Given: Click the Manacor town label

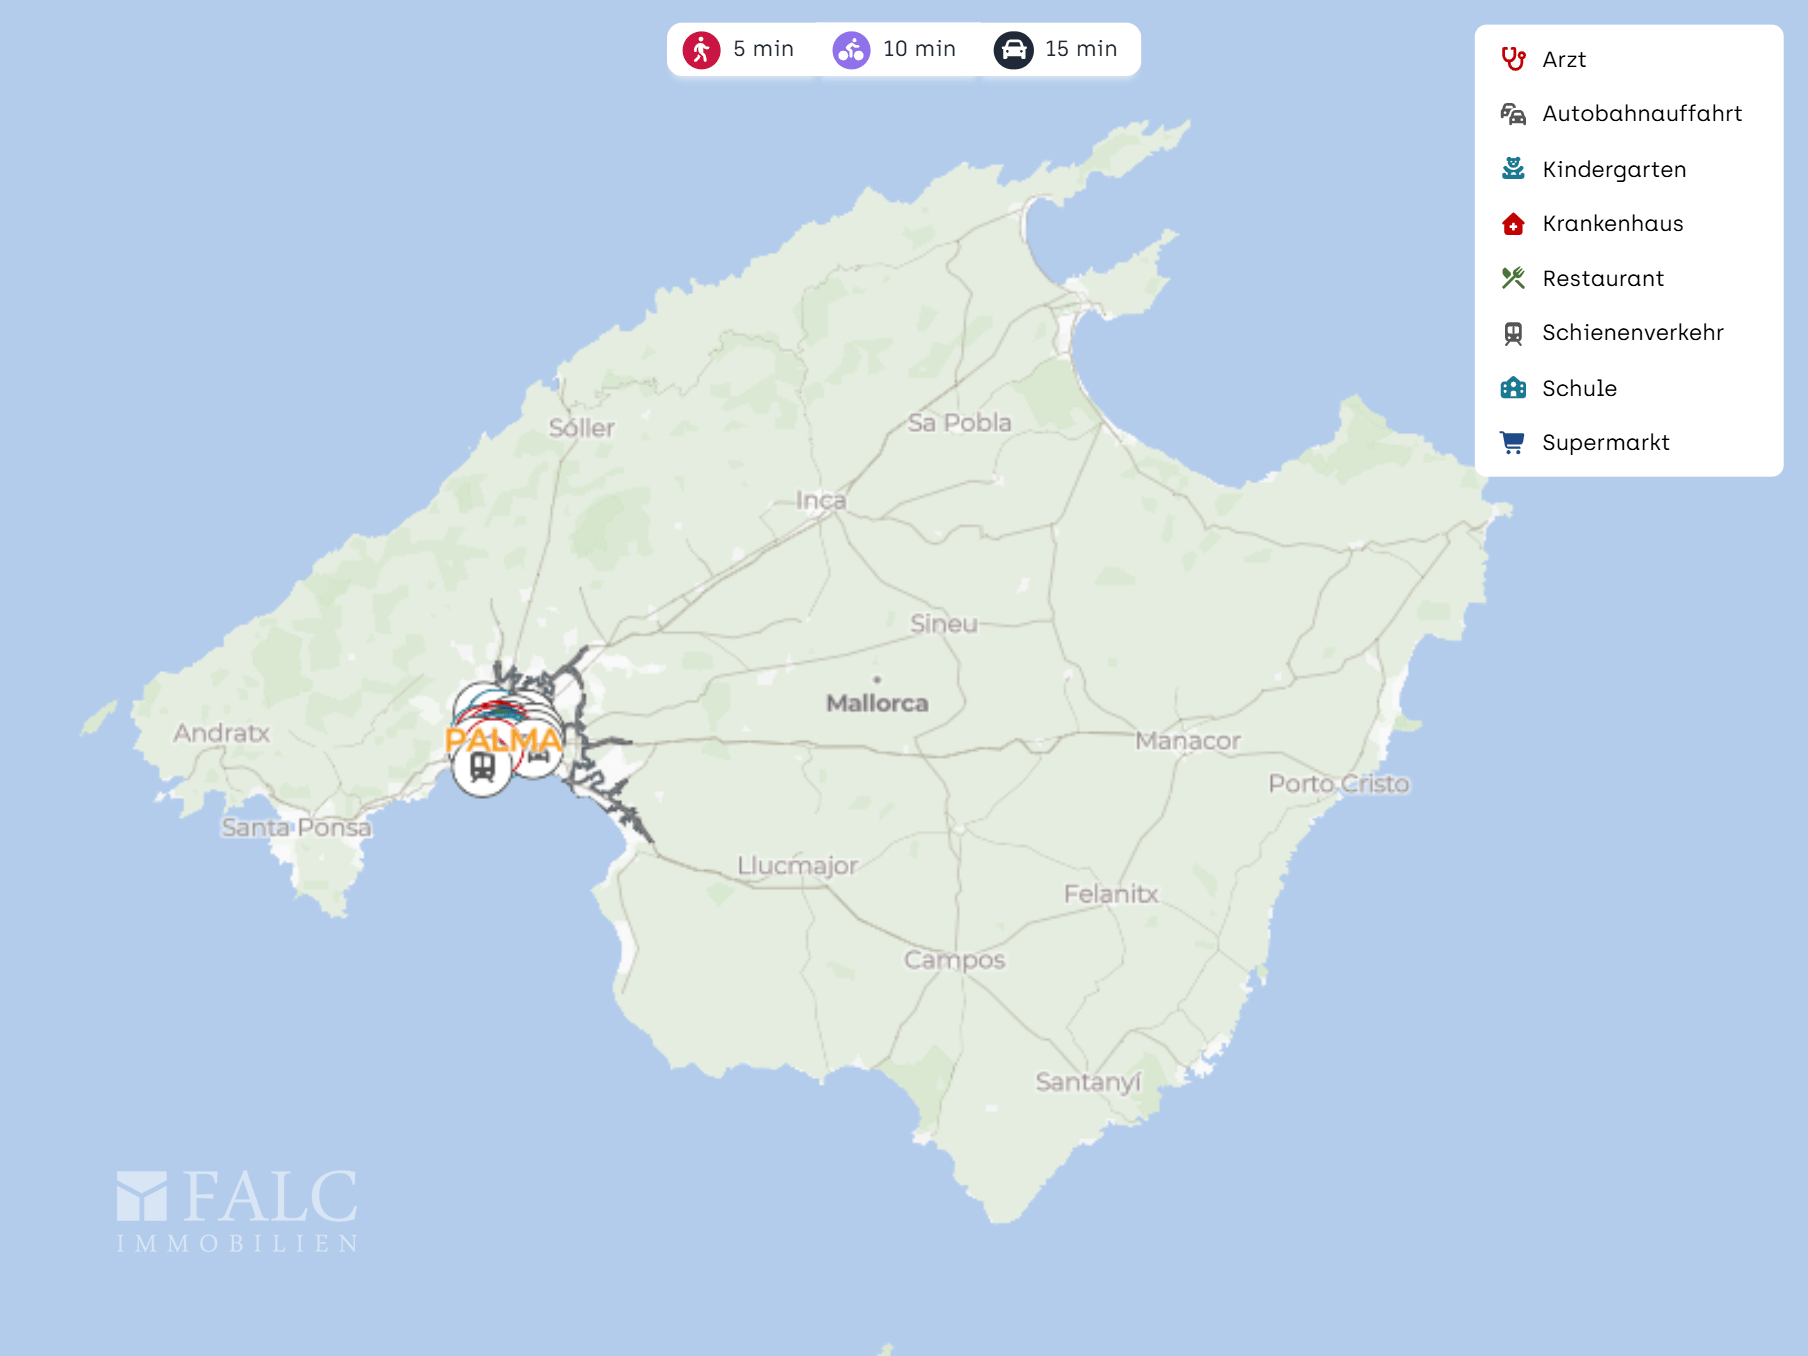Looking at the screenshot, I should 1187,741.
